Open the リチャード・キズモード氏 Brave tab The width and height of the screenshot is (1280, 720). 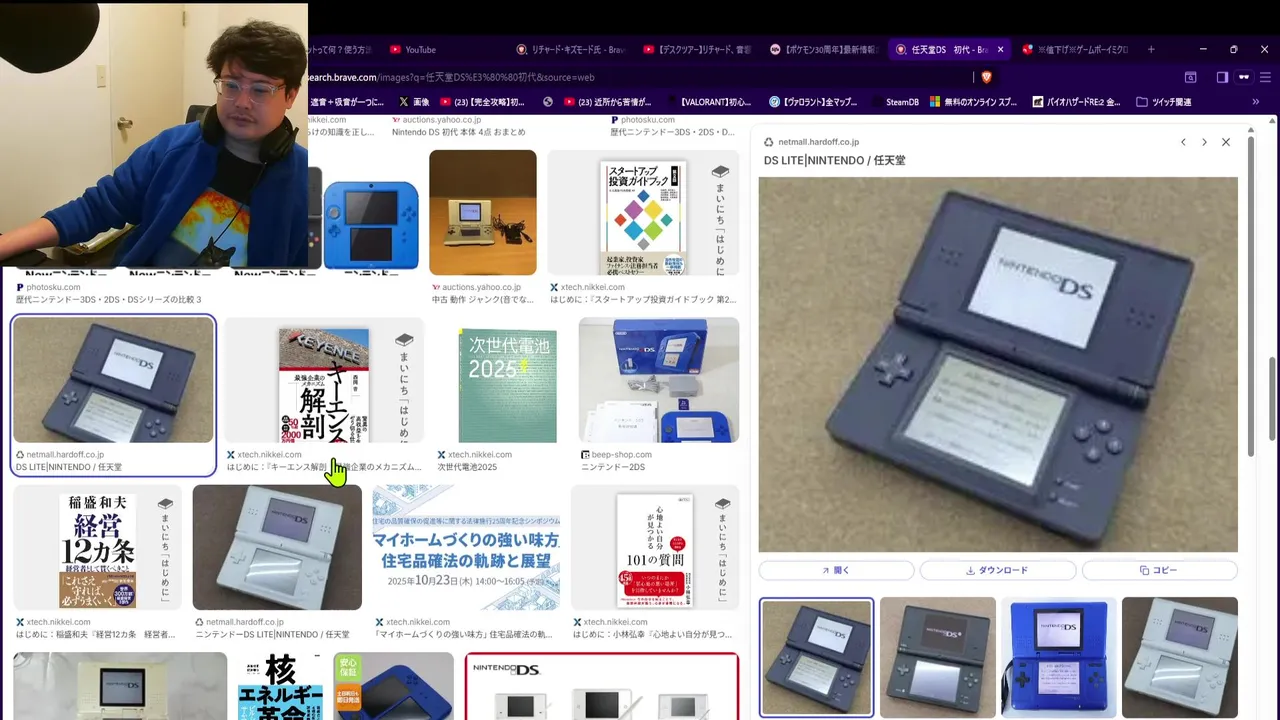570,50
